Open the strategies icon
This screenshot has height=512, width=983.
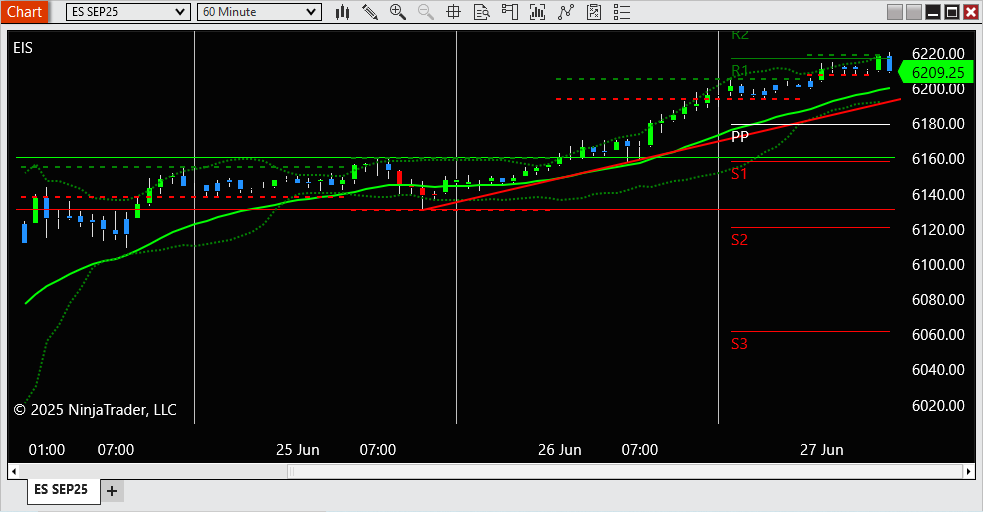pyautogui.click(x=565, y=12)
